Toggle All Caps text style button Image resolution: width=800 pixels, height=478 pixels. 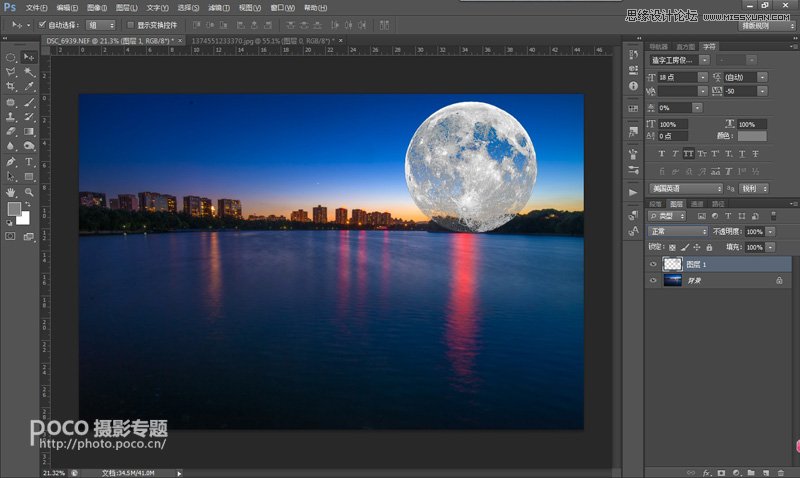688,154
